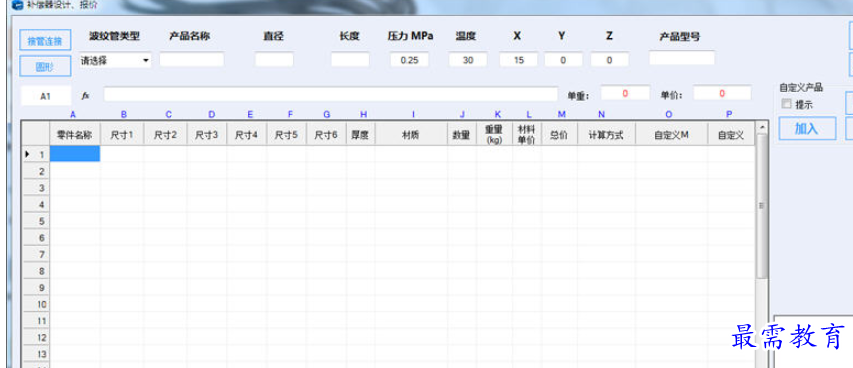
Task: Select the Y field showing 0
Action: point(563,60)
